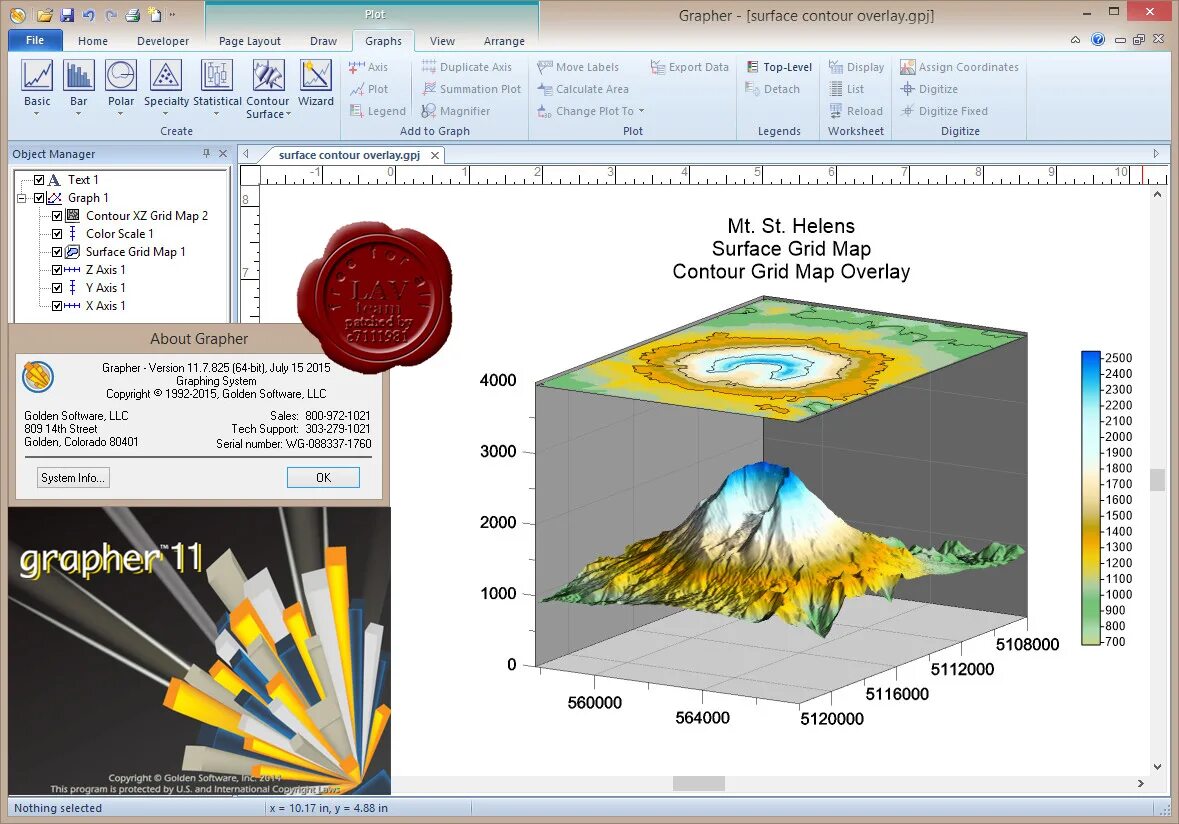Open the Help question mark icon
Image resolution: width=1179 pixels, height=824 pixels.
[1098, 39]
